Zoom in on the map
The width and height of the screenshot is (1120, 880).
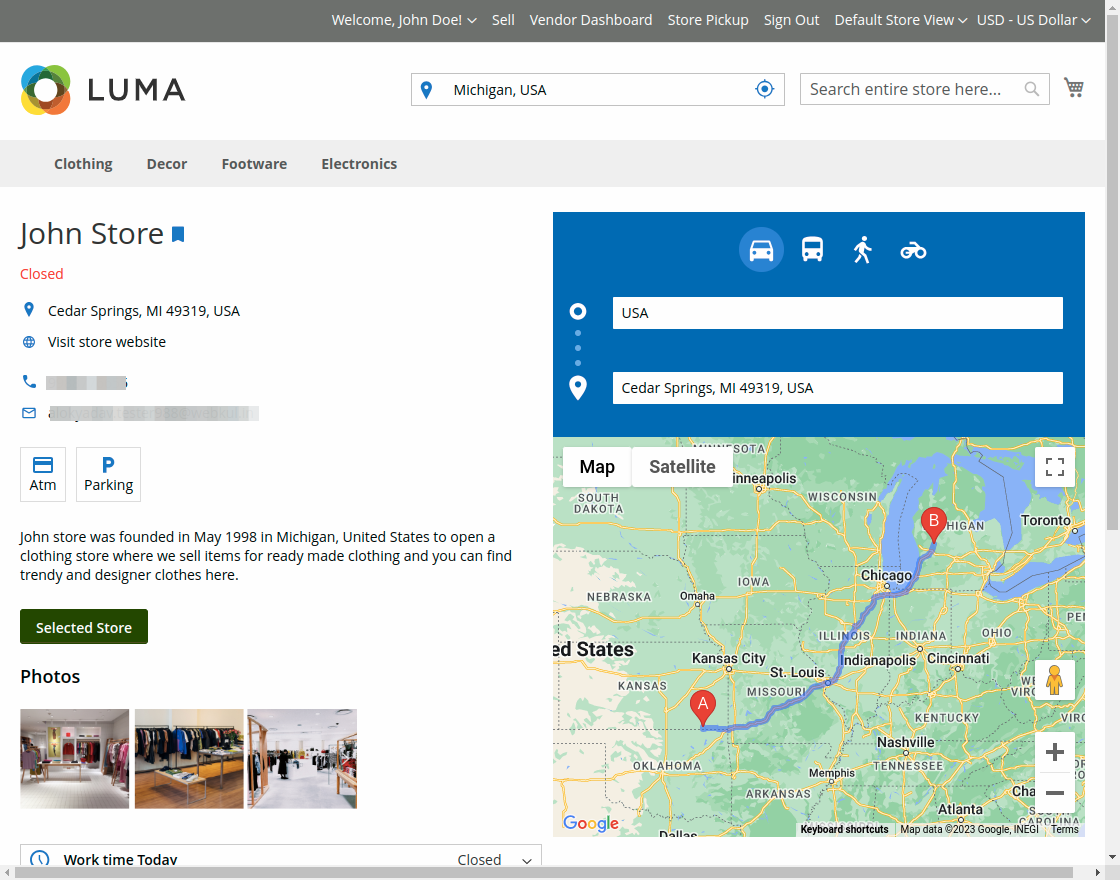click(1055, 752)
